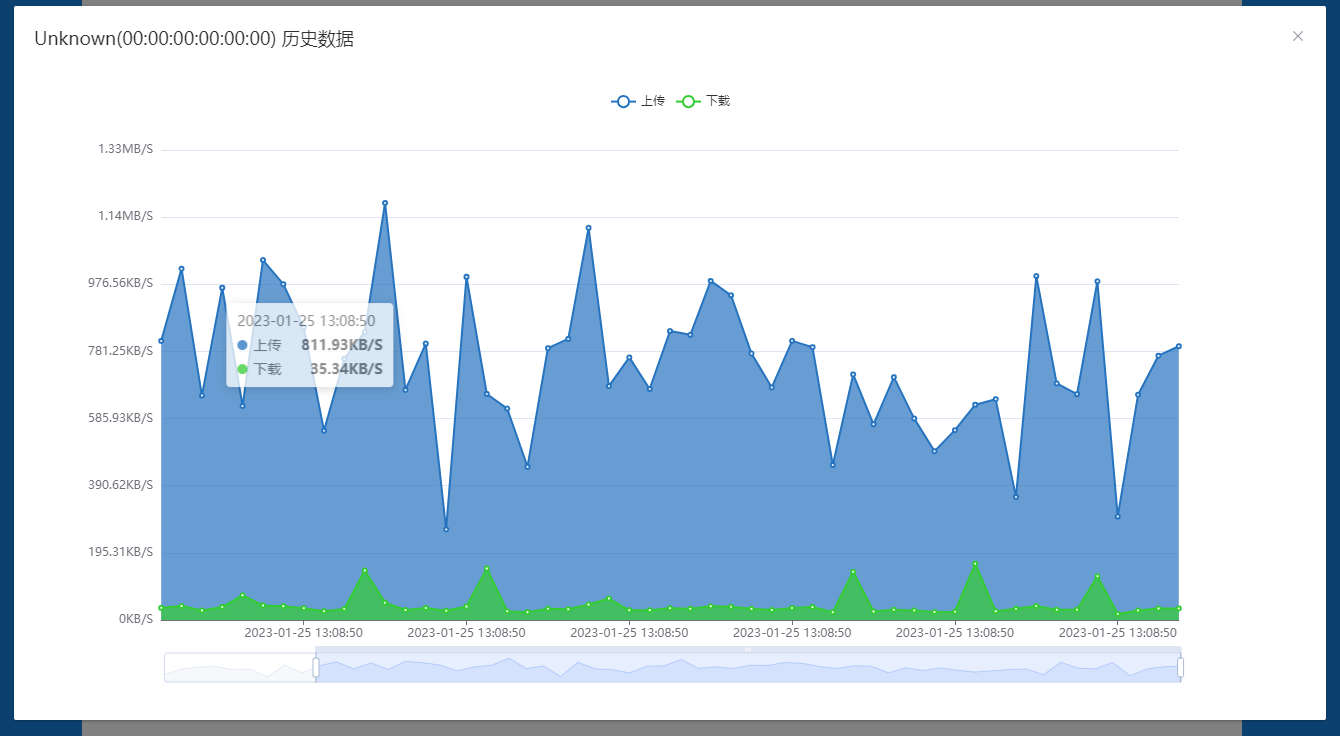1340x736 pixels.
Task: Click the 1.14MB/S axis label
Action: [125, 216]
